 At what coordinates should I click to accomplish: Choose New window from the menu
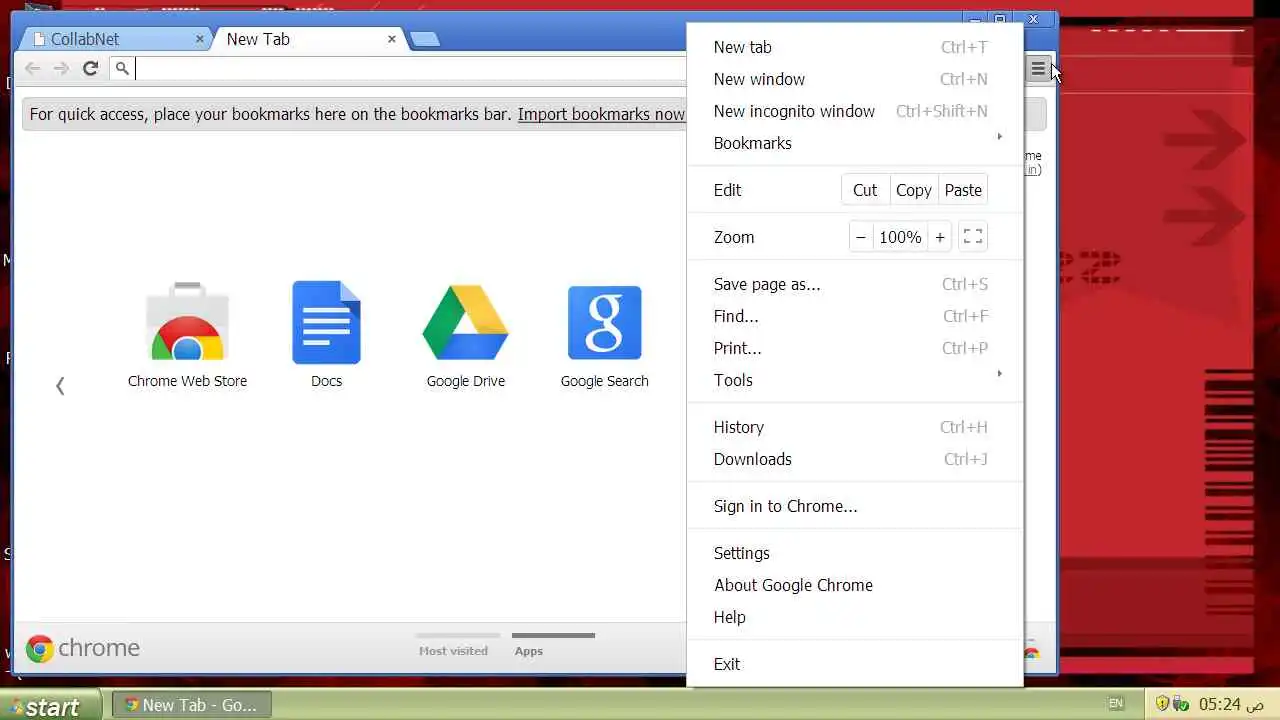pos(855,79)
